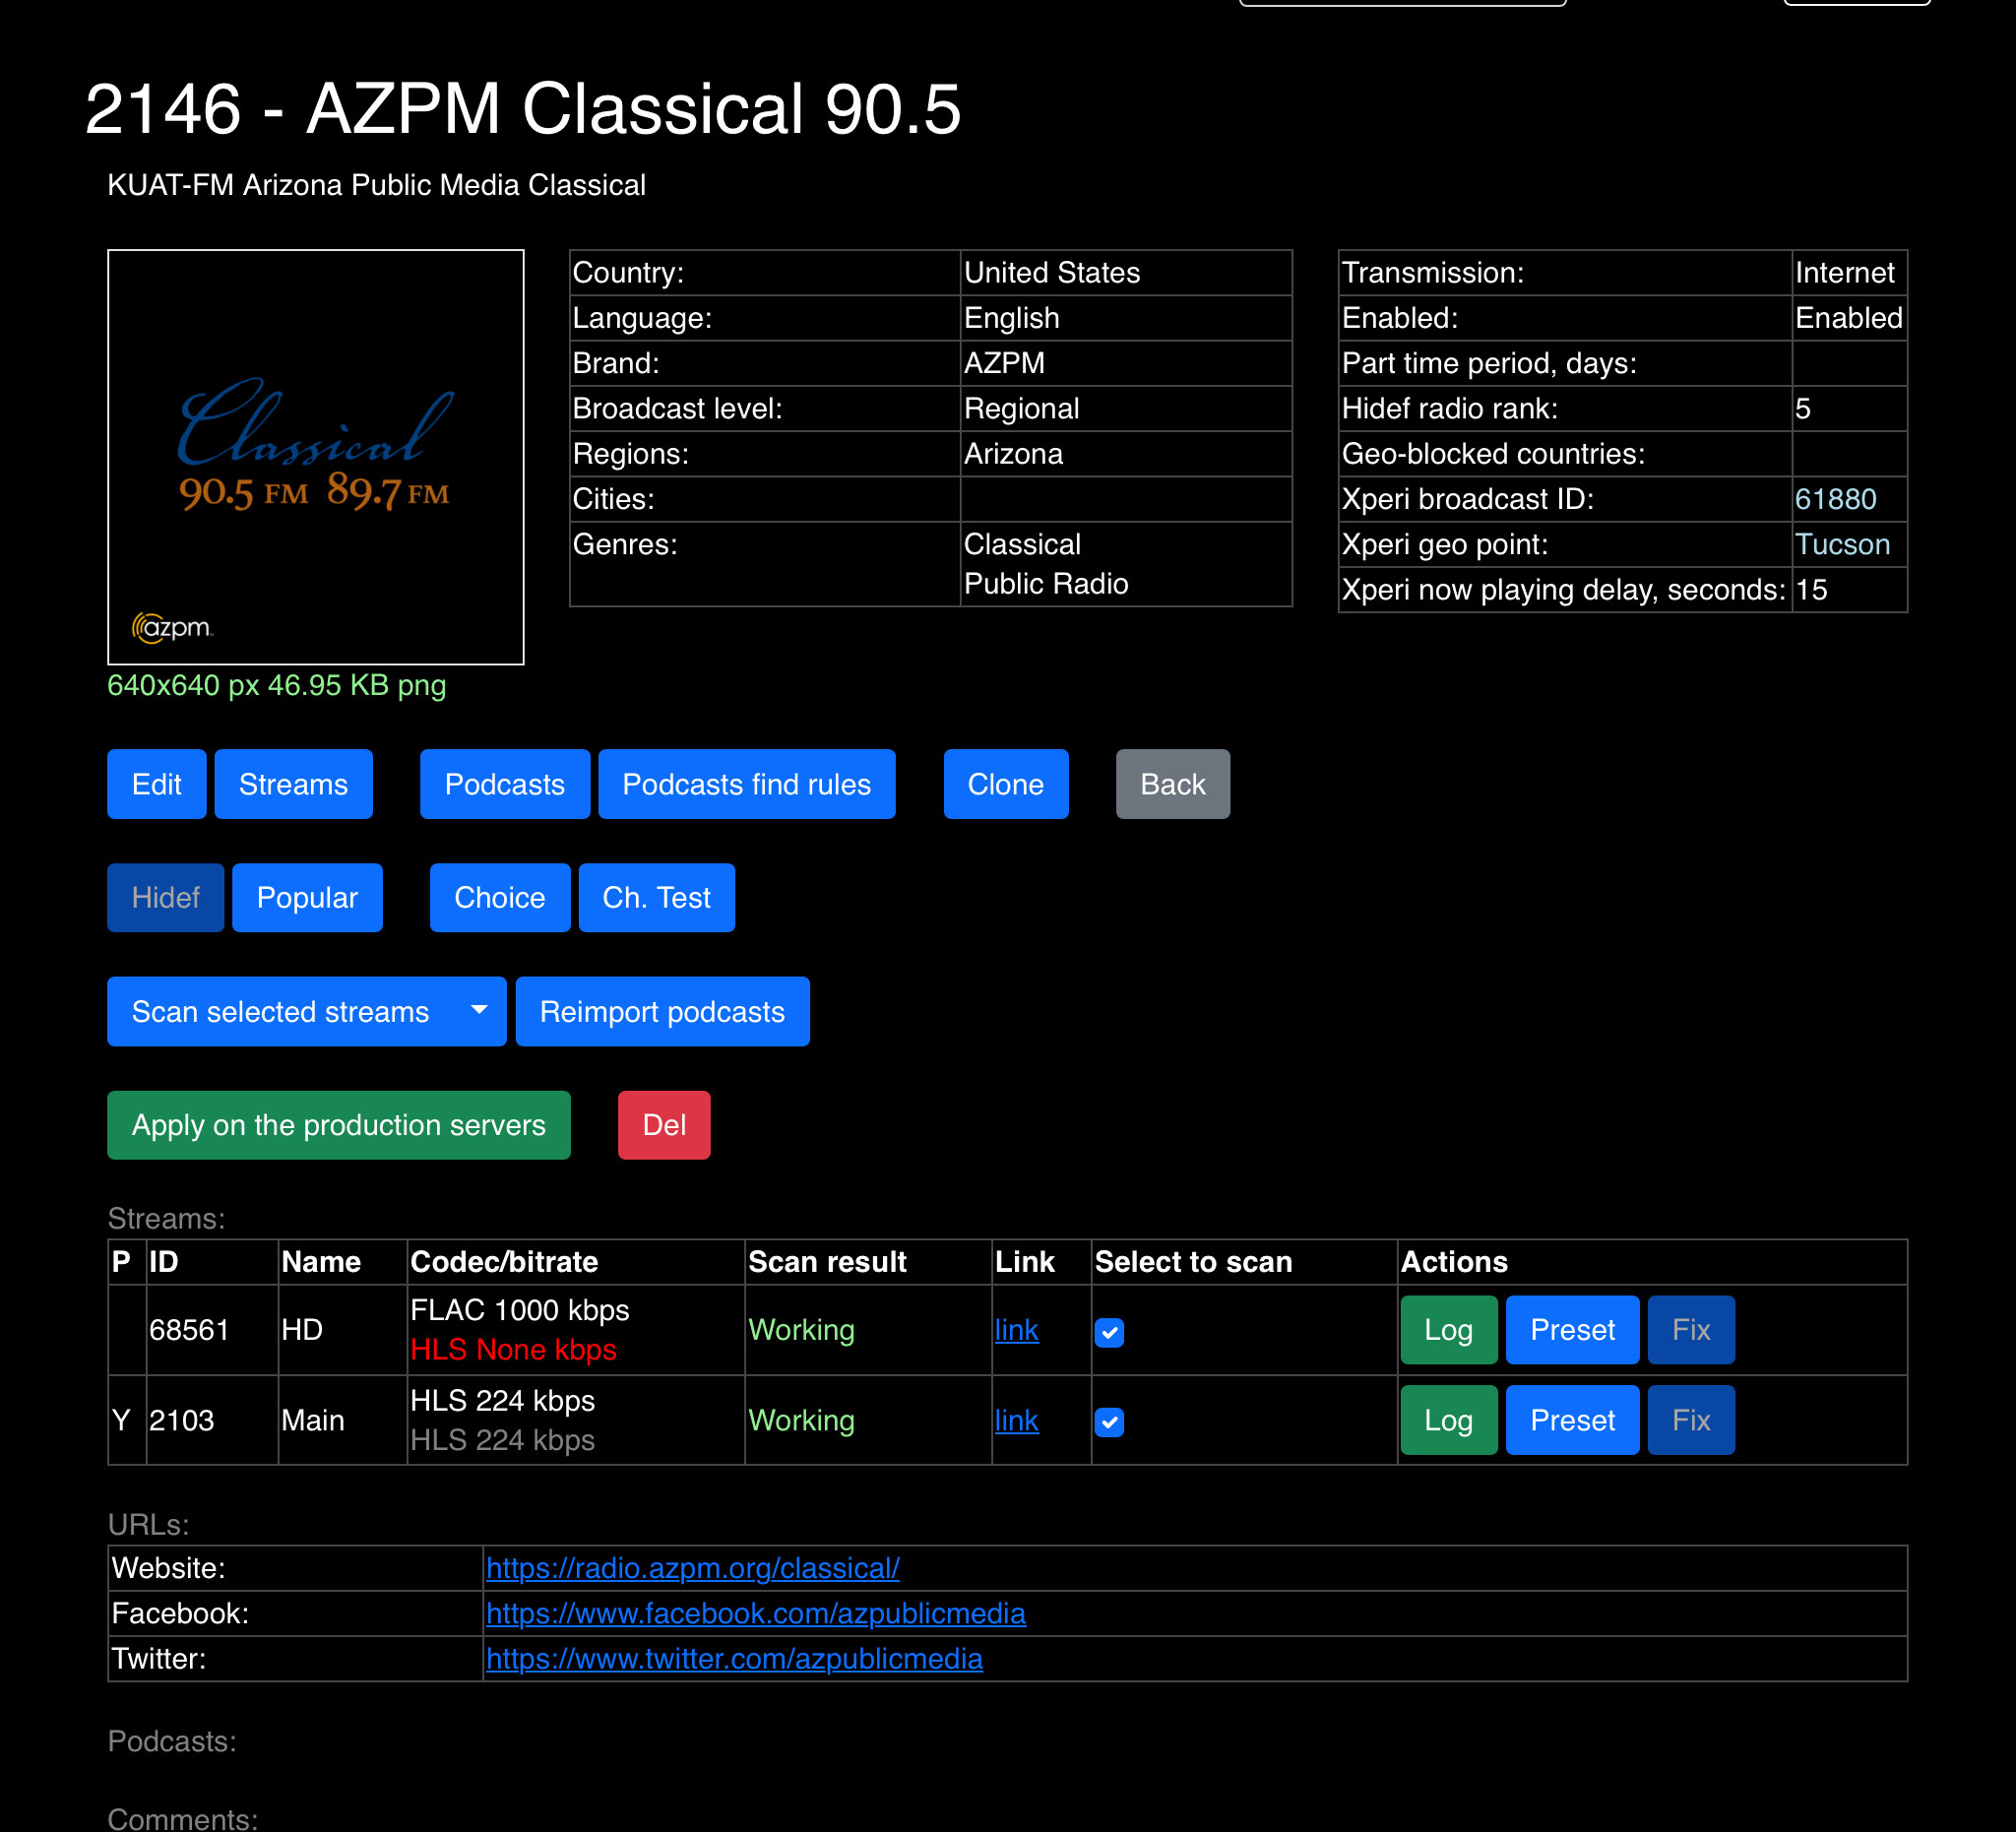Open the Streams page
The image size is (2016, 1832).
click(293, 784)
